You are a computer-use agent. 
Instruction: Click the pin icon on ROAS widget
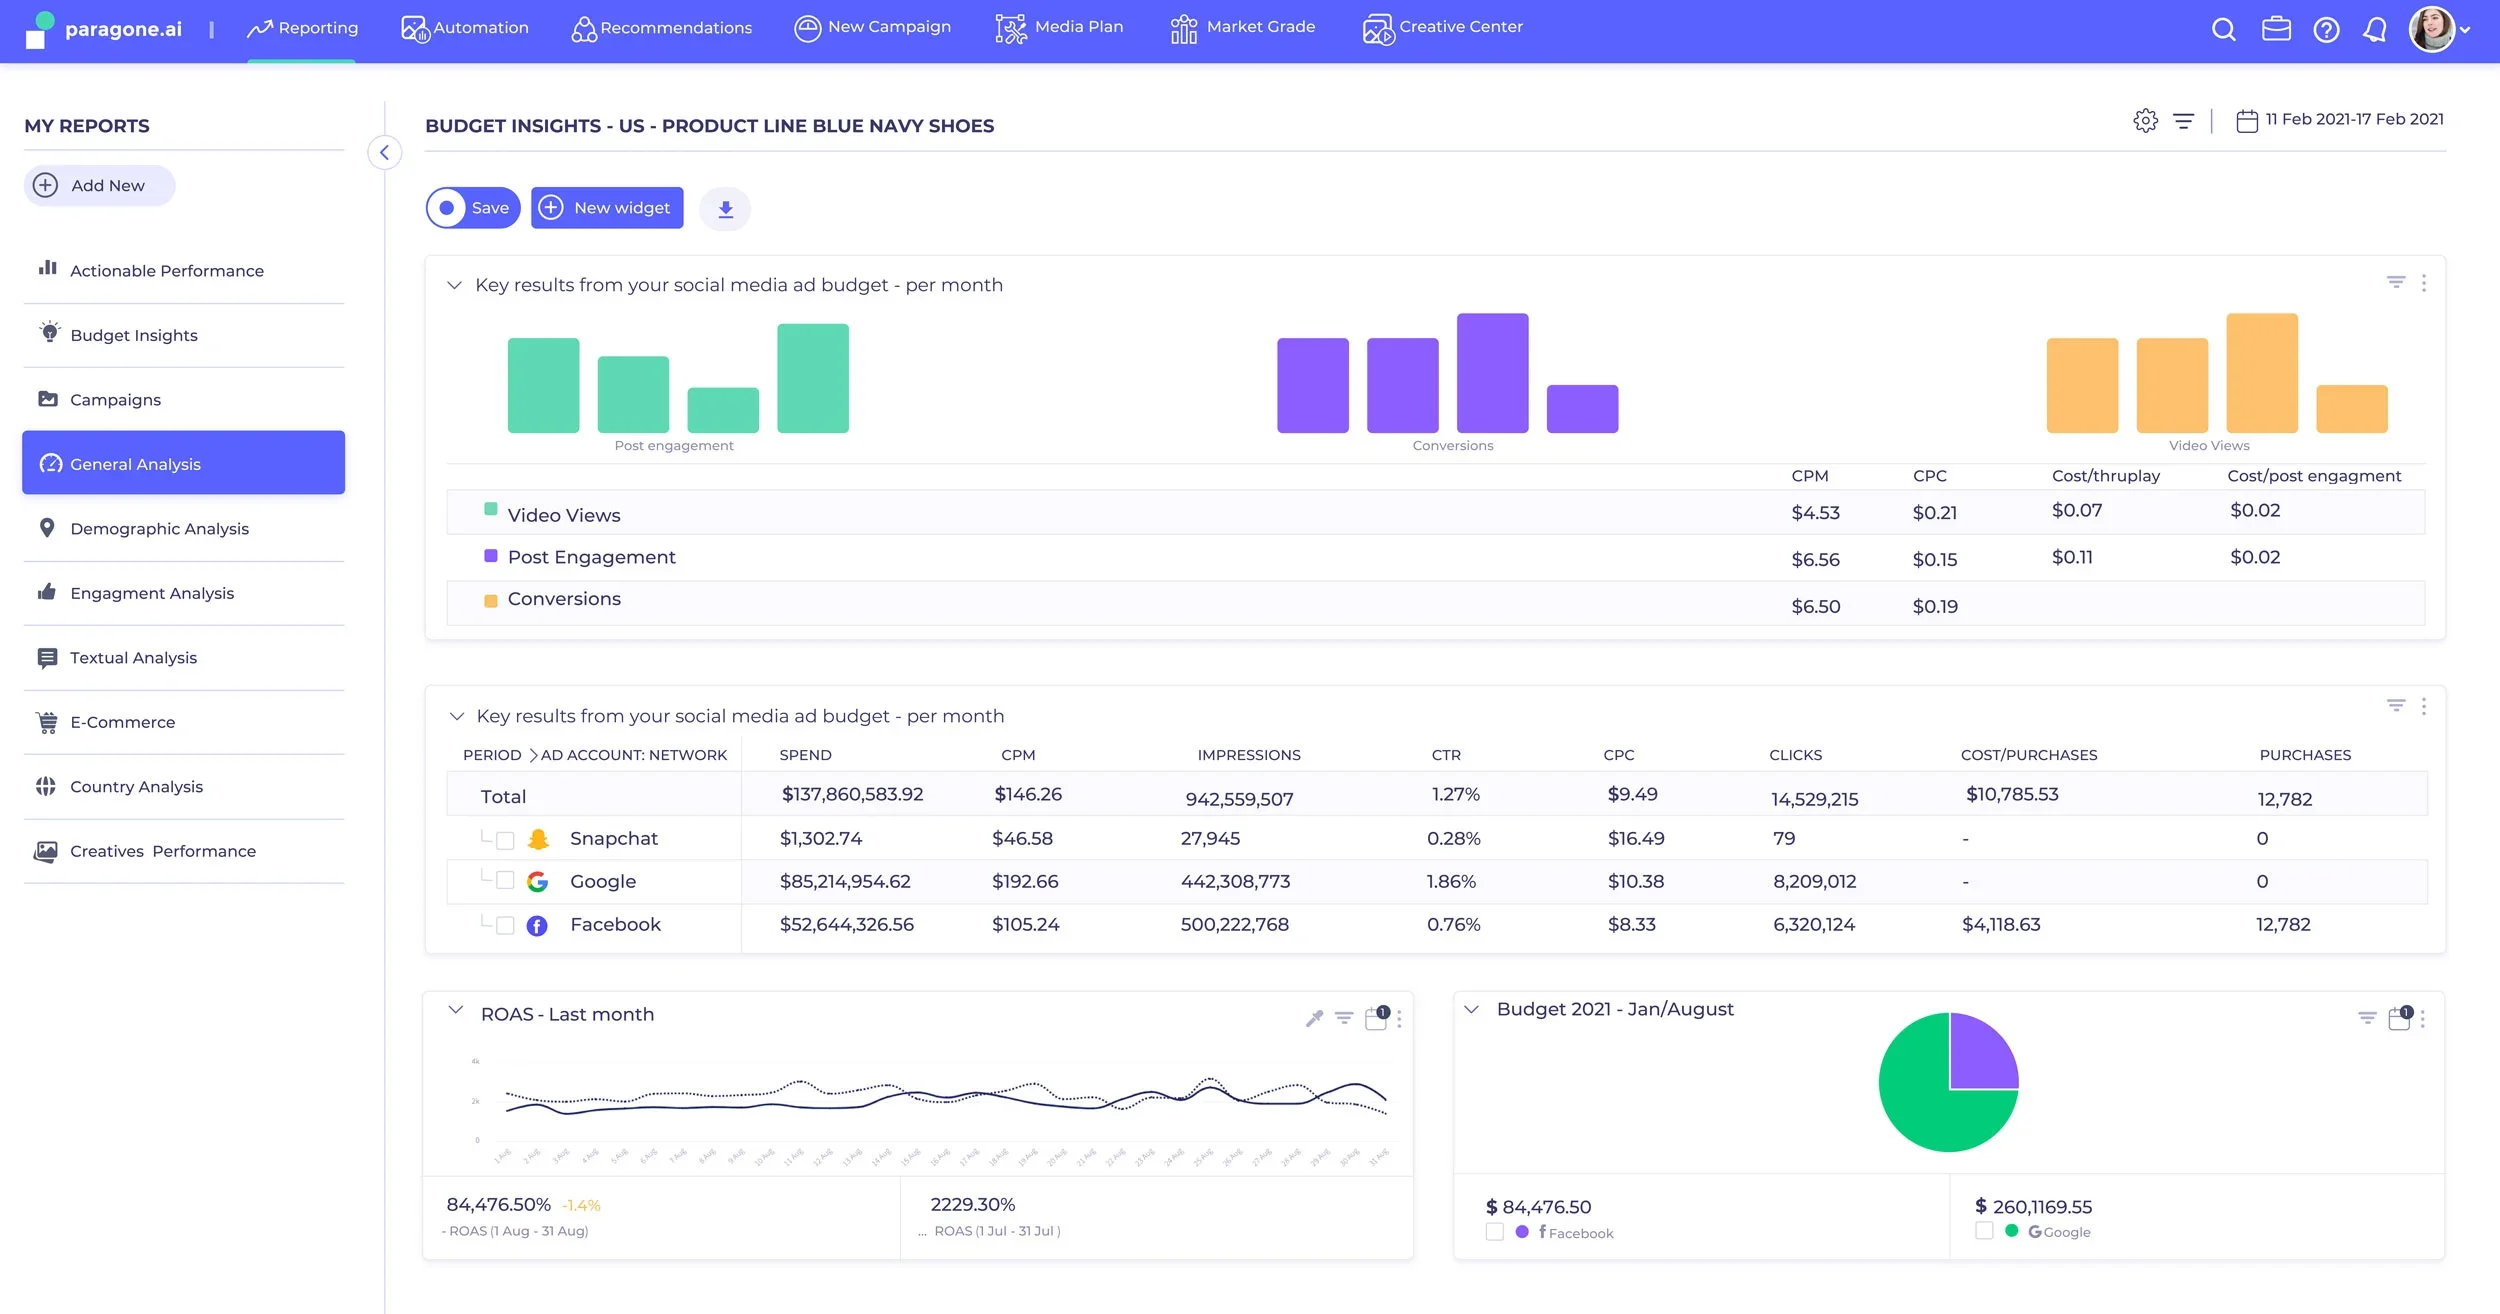click(1314, 1018)
